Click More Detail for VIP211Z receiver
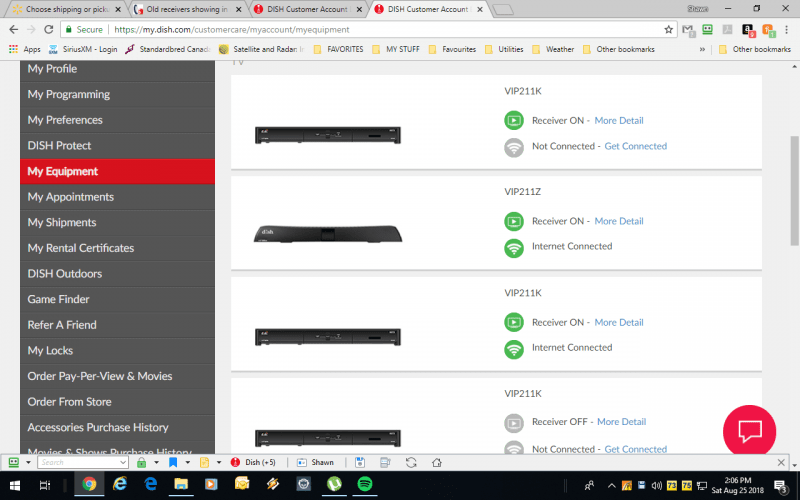The image size is (800, 500). (619, 221)
